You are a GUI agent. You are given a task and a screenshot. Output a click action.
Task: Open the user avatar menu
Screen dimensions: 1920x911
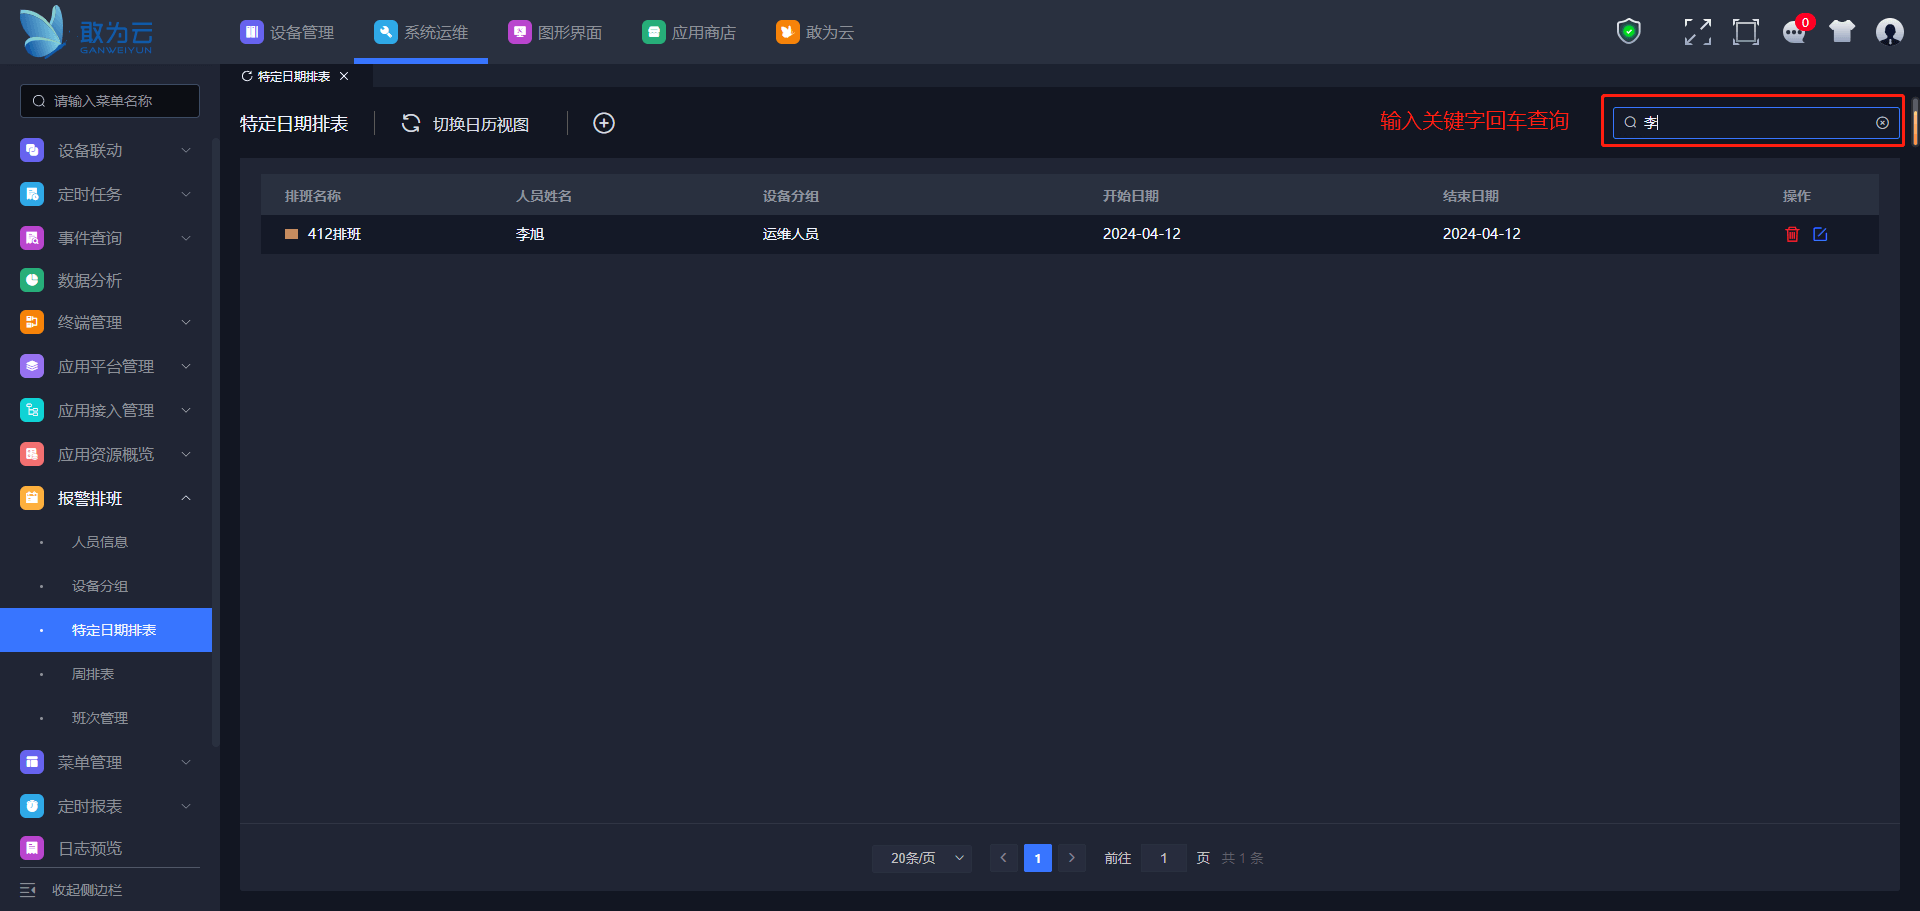click(1890, 32)
